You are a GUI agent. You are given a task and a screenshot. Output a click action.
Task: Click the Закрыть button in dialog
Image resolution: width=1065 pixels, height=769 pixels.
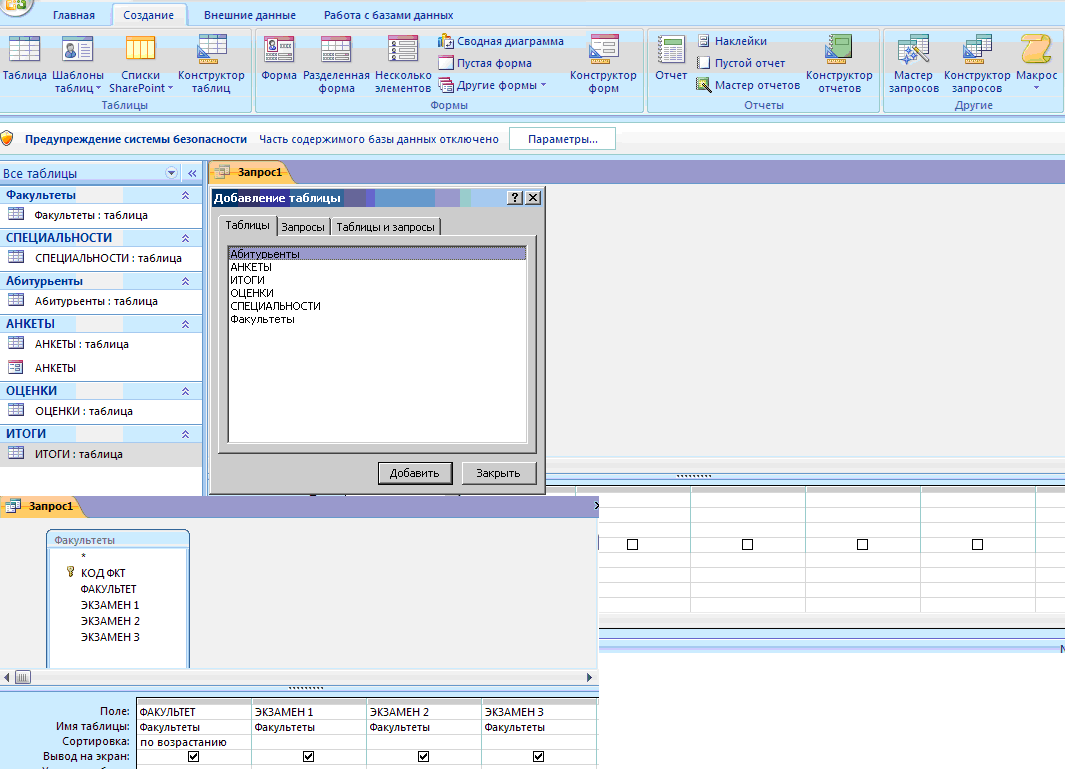[498, 473]
